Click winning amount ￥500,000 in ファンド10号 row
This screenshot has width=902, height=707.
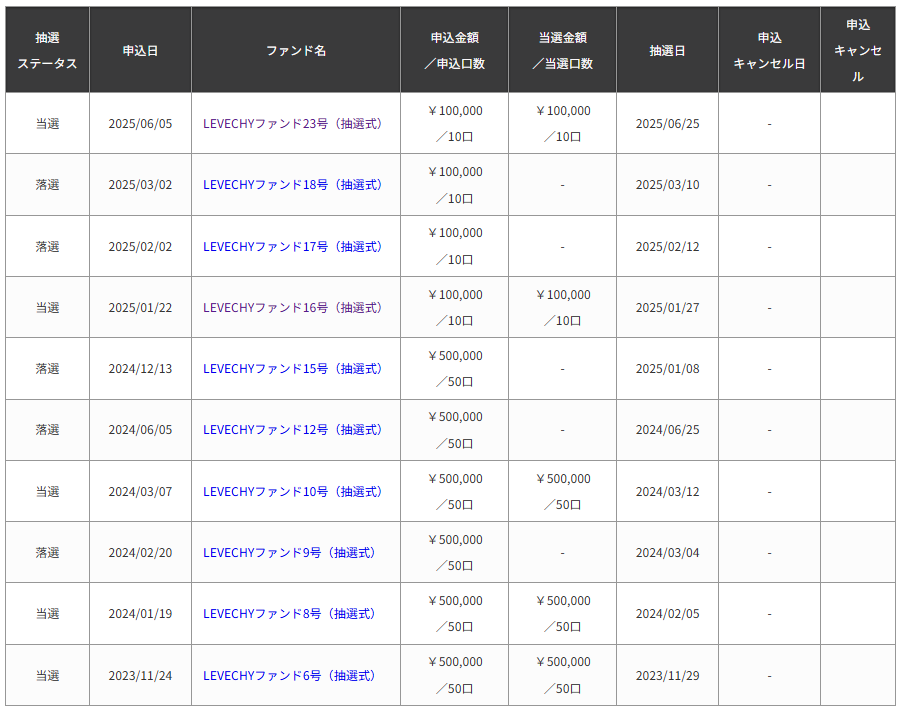click(x=563, y=479)
